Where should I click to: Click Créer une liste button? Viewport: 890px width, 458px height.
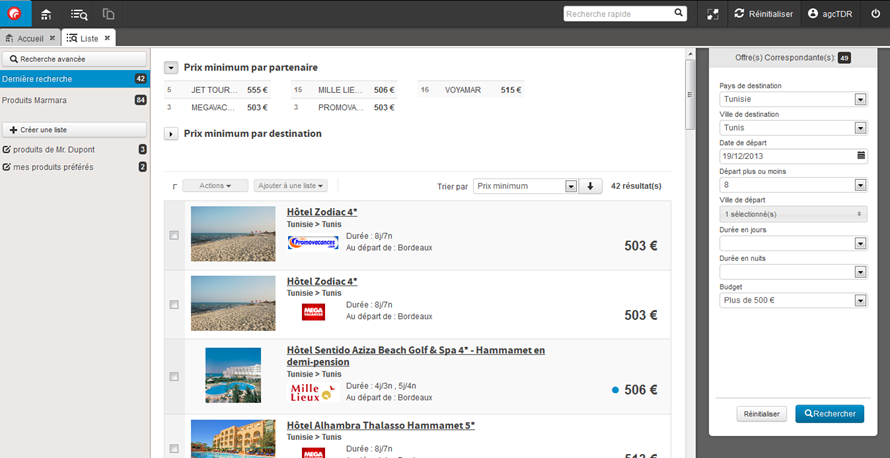75,130
